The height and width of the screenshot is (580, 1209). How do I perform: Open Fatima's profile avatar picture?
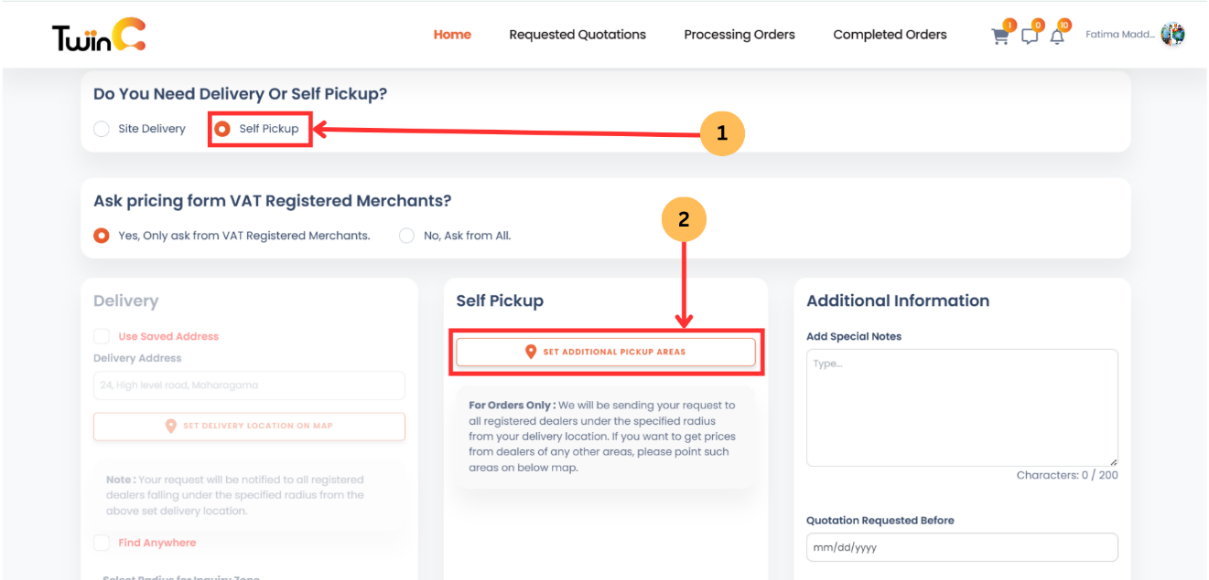[1173, 33]
